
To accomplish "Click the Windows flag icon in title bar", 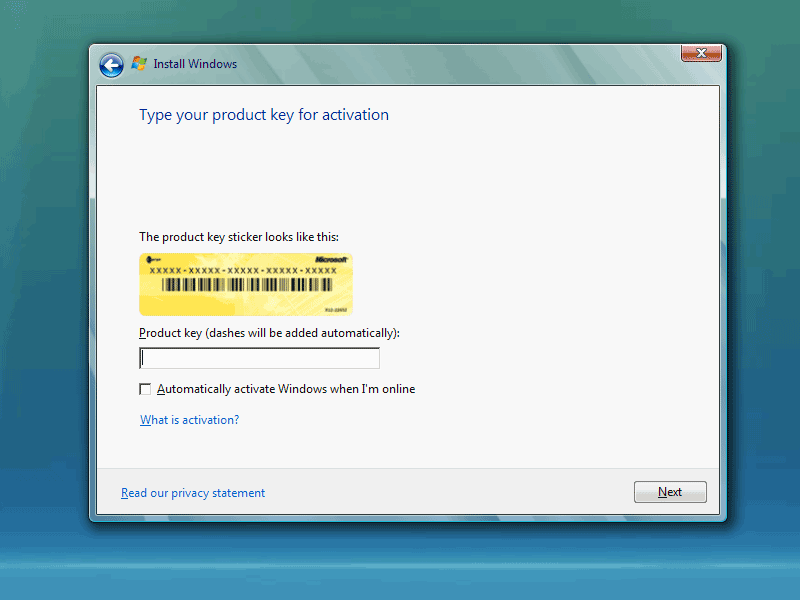I will tap(139, 63).
